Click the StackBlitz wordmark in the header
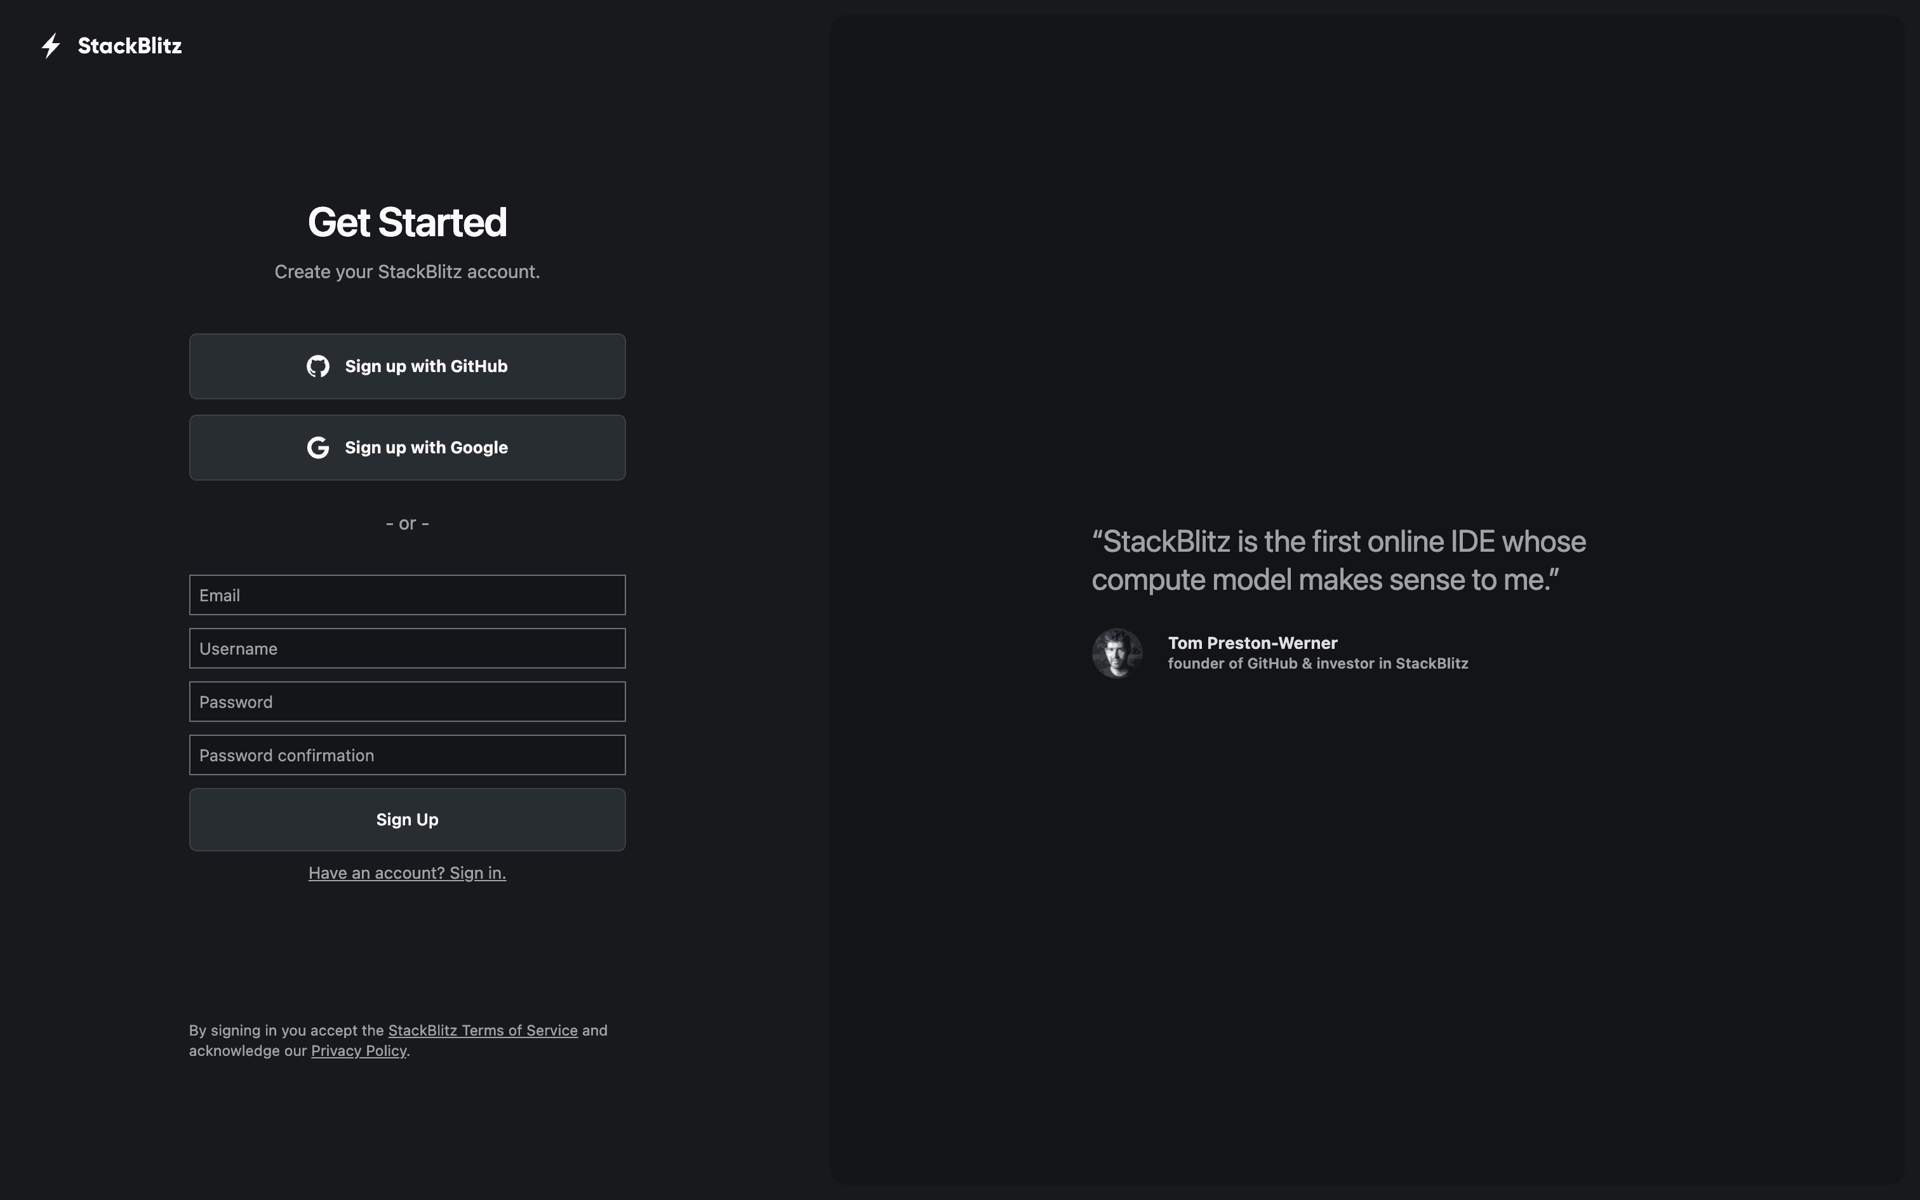Image resolution: width=1920 pixels, height=1200 pixels. 130,46
